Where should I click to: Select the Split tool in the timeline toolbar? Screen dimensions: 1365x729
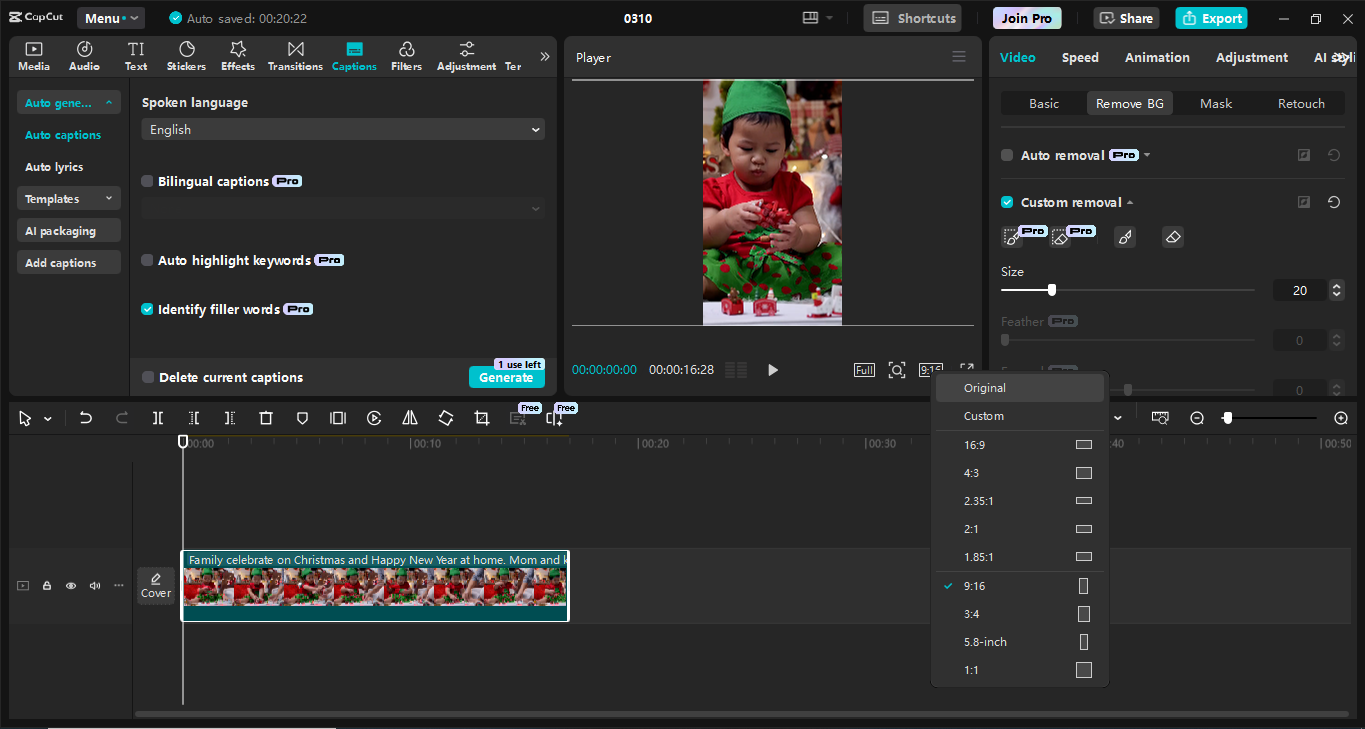click(157, 417)
